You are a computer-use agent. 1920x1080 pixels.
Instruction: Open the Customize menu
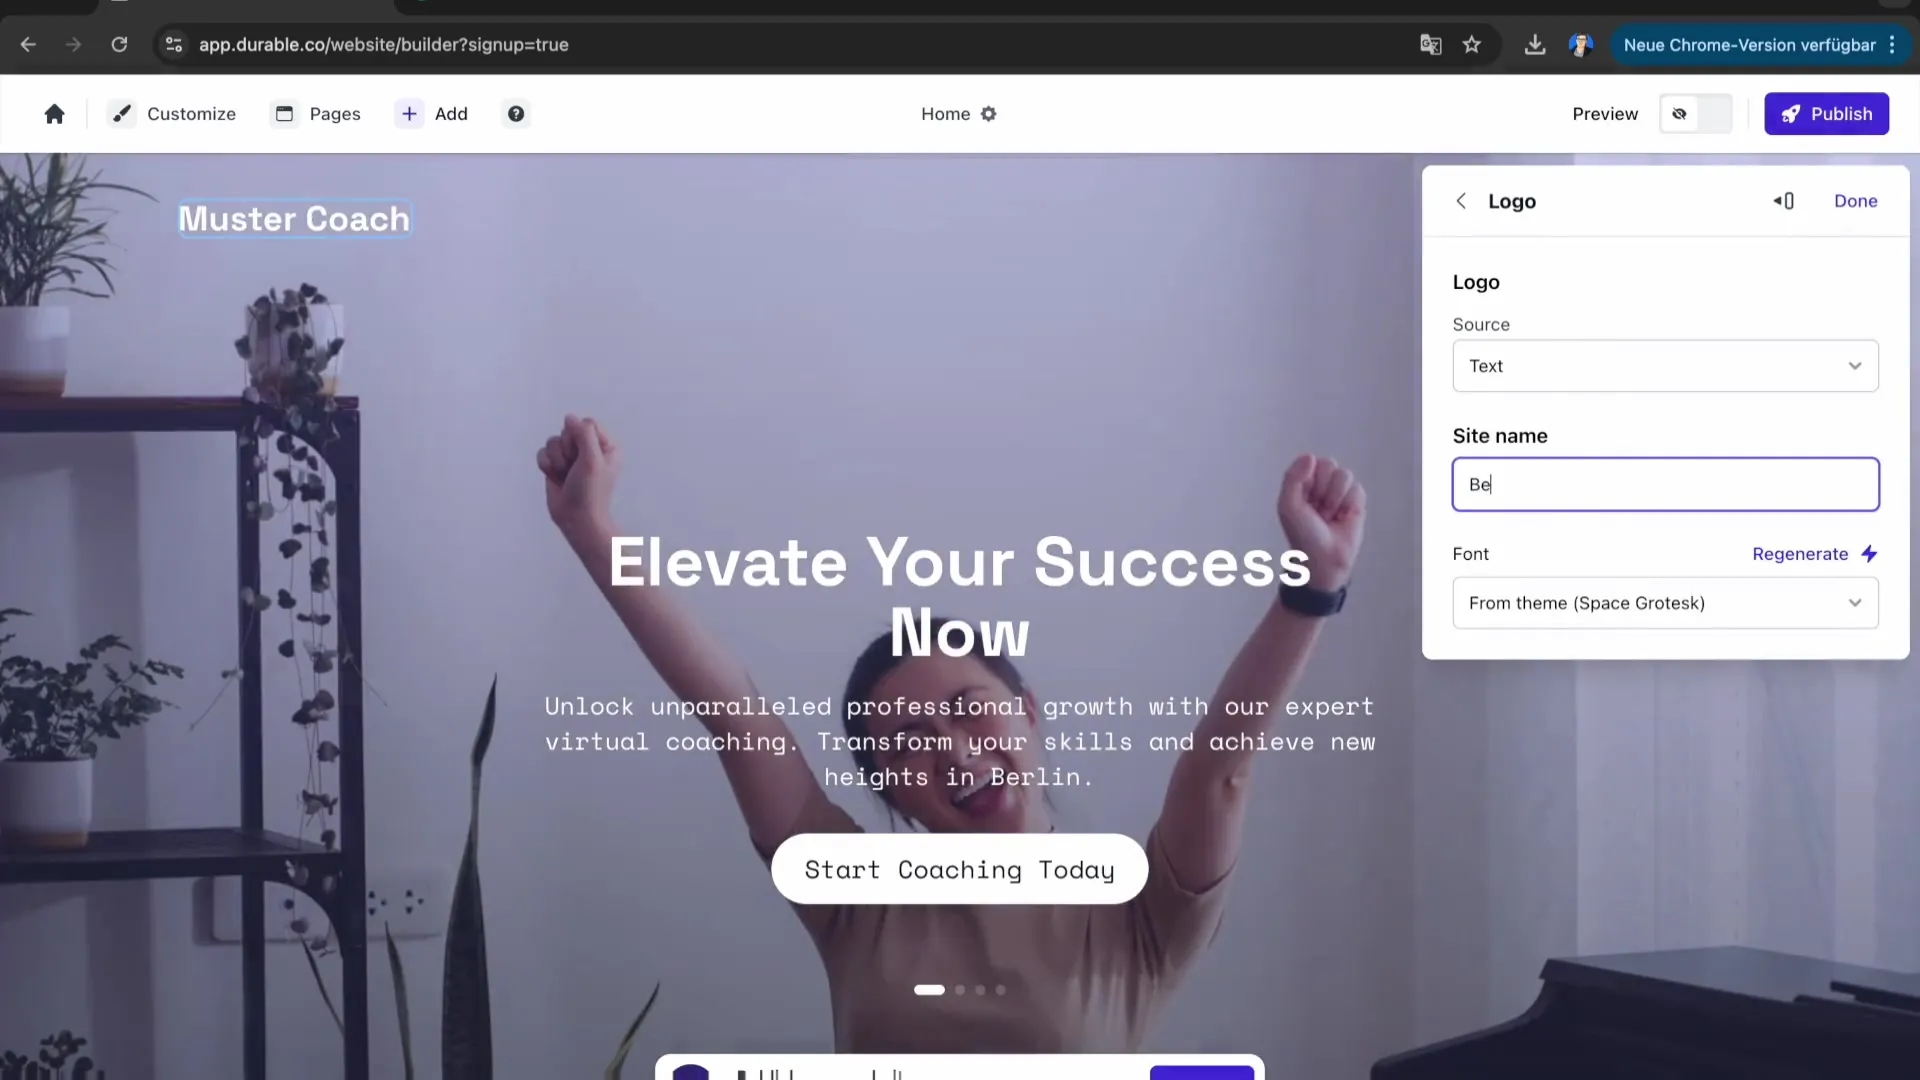point(172,114)
